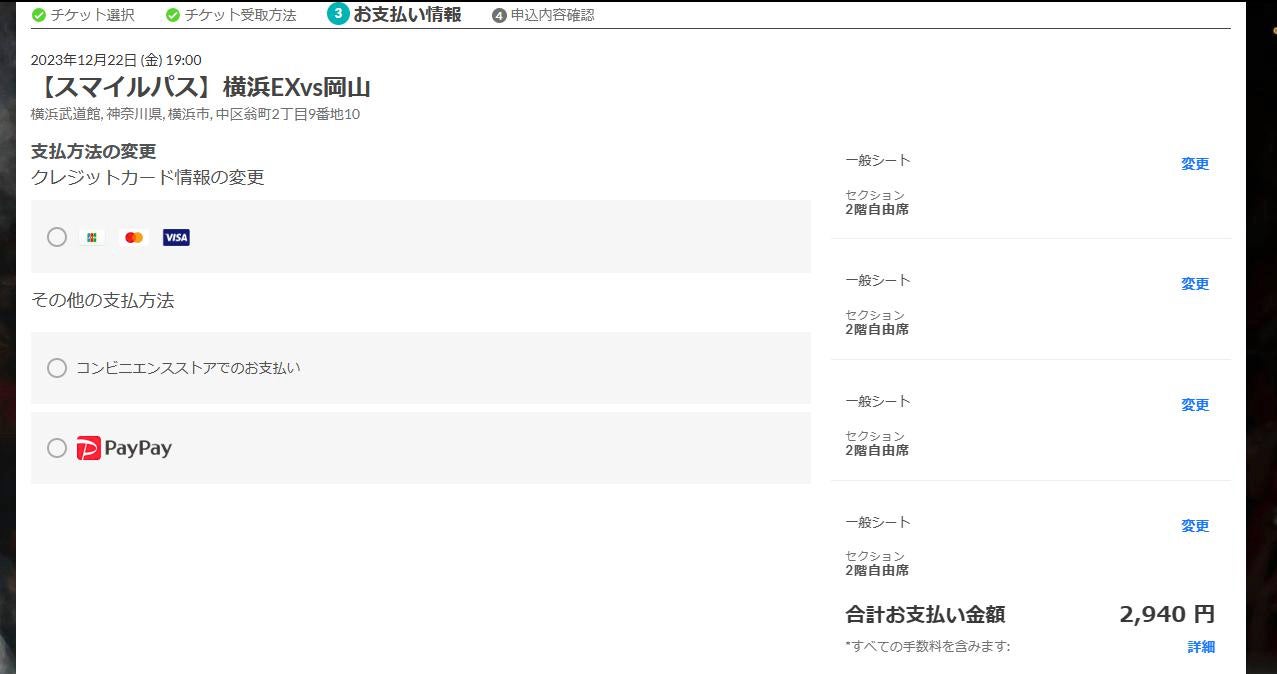
Task: Click the Mastercard logo
Action: tap(134, 237)
